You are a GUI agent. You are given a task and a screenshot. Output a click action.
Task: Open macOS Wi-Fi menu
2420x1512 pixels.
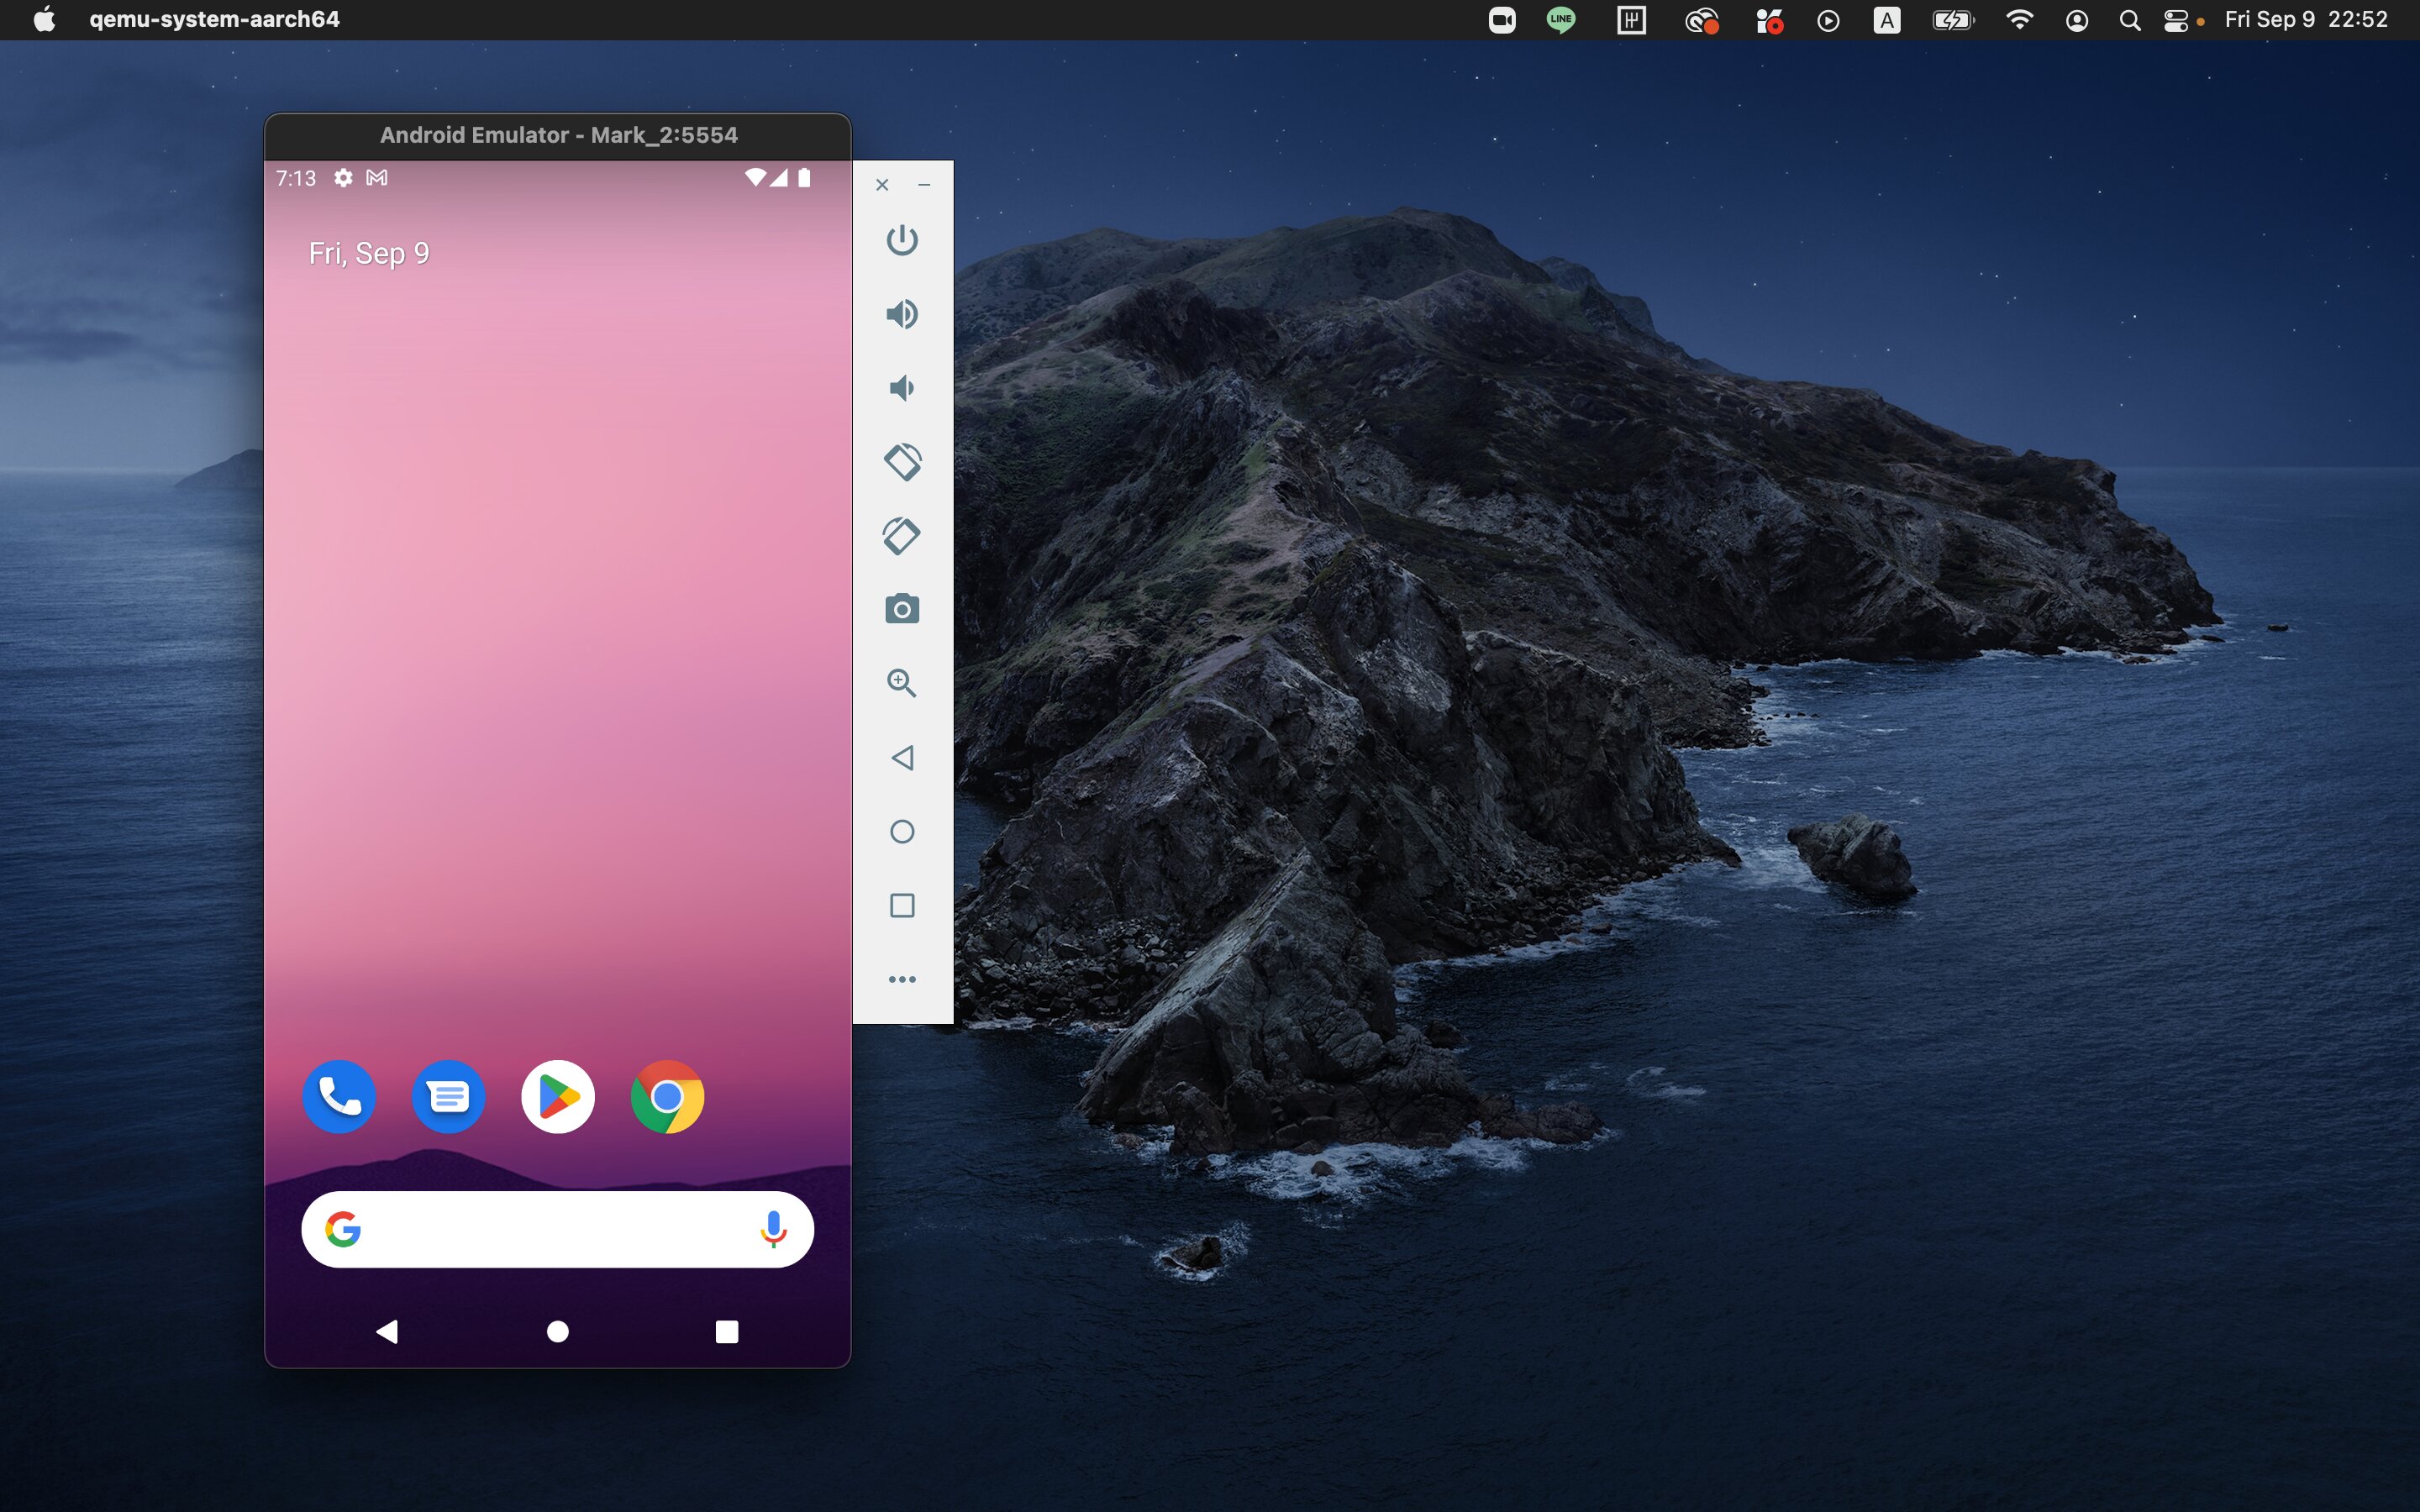(x=2019, y=20)
